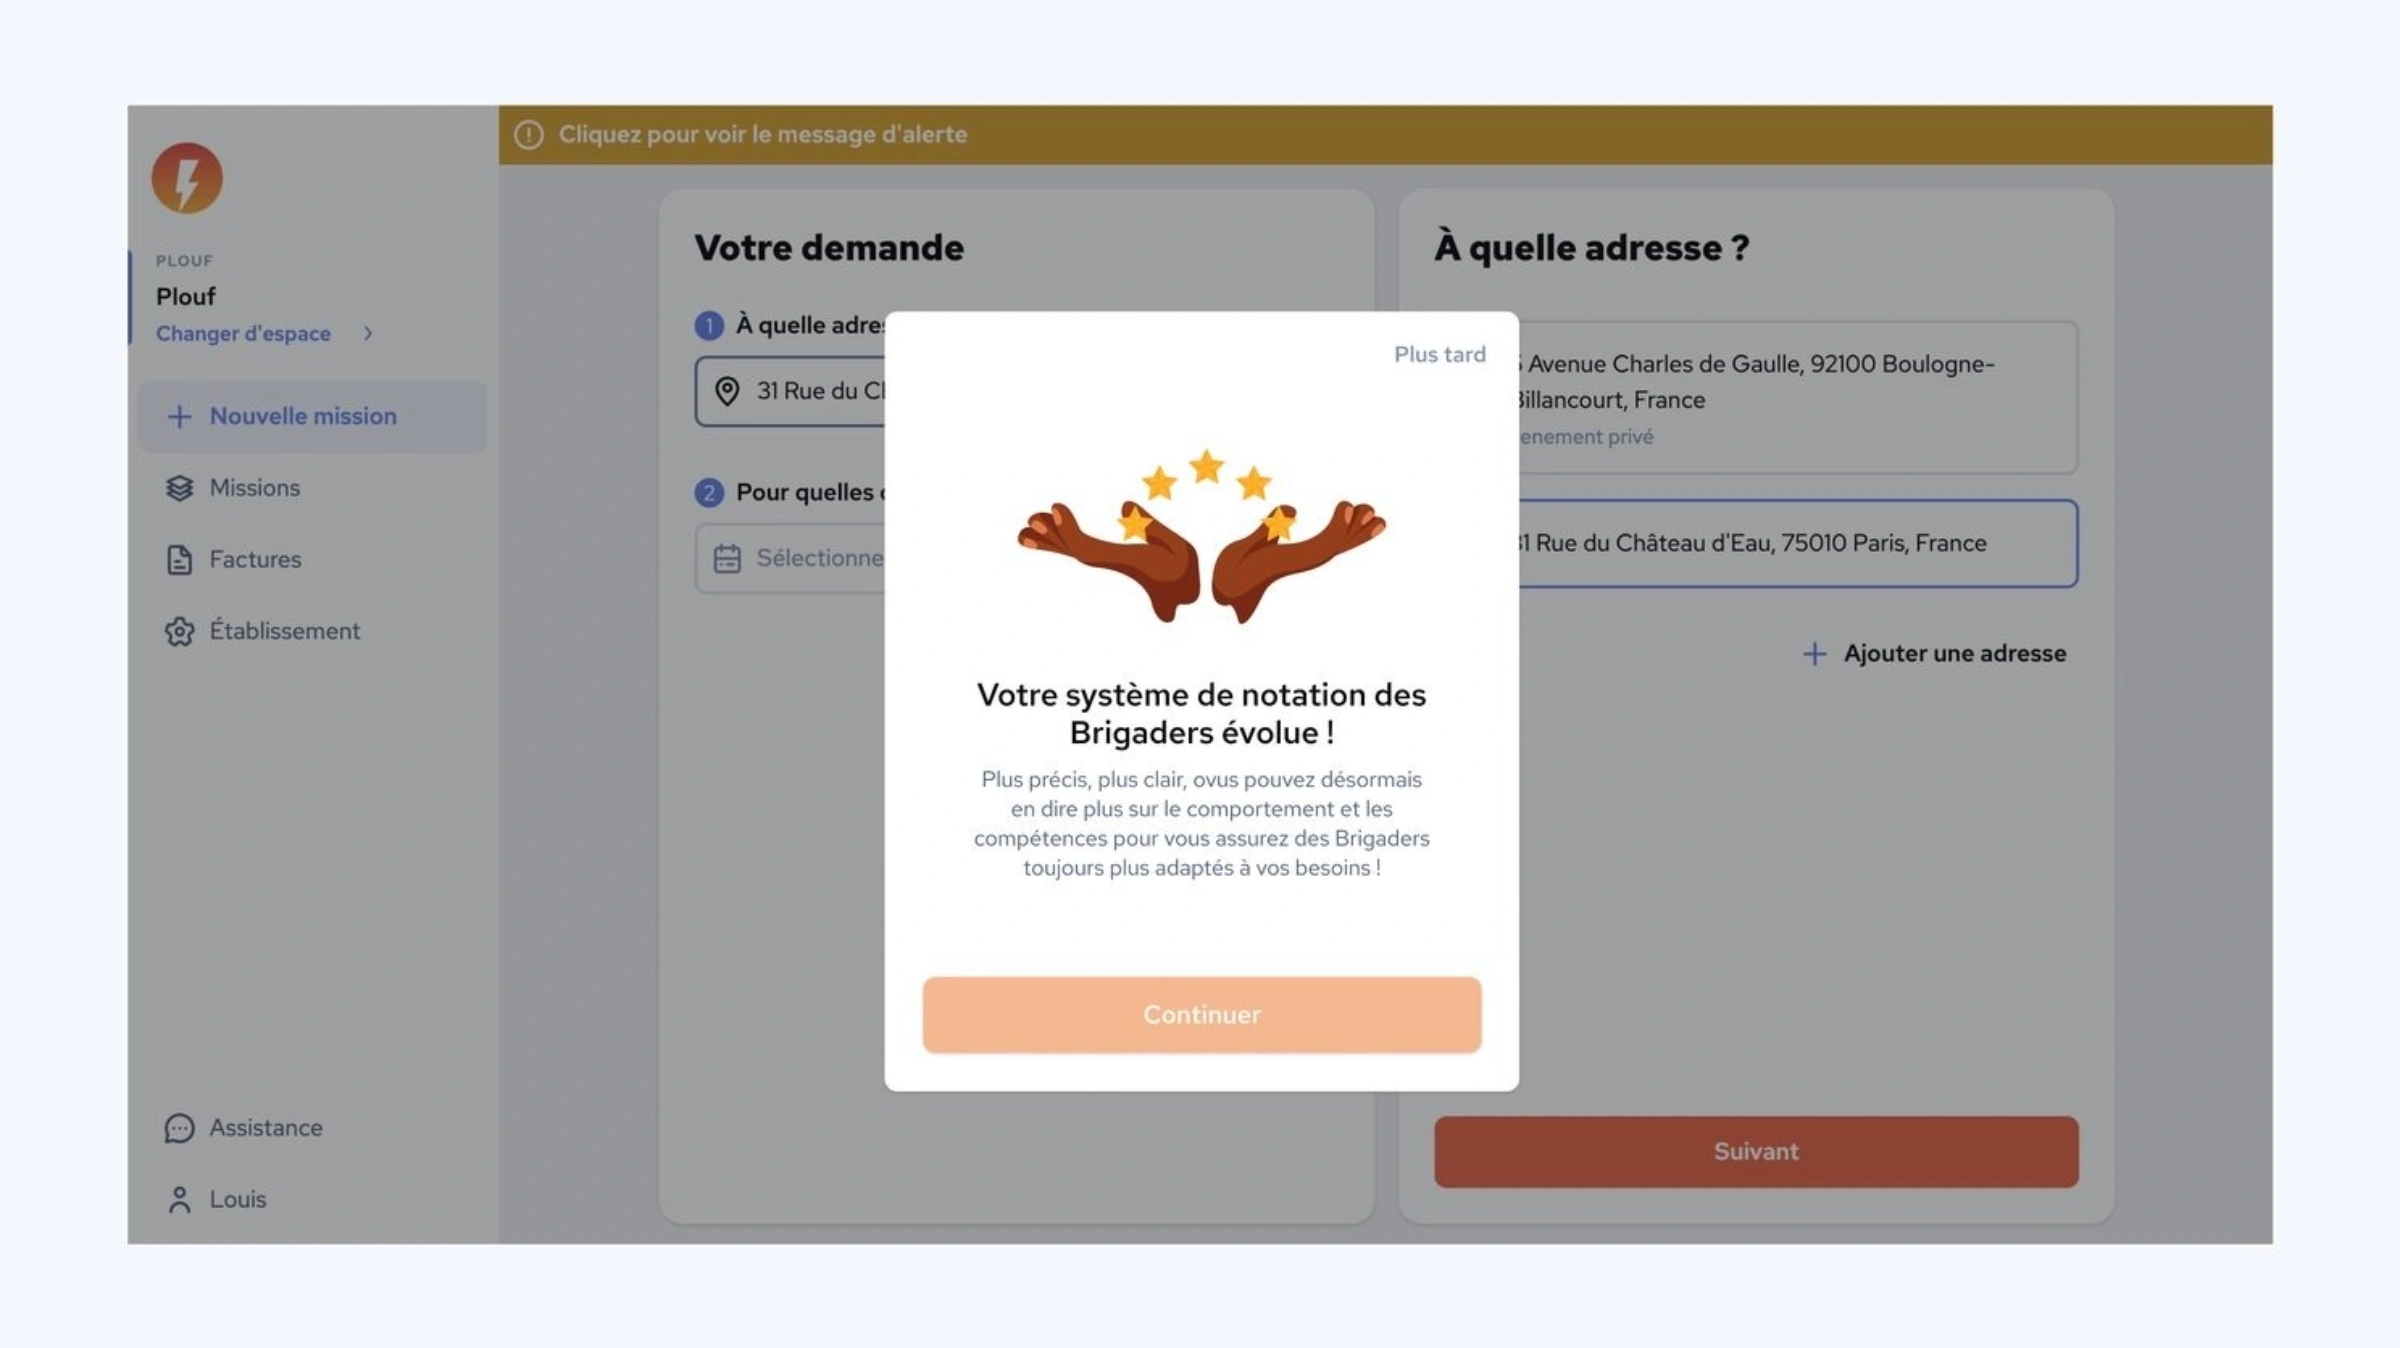
Task: Click Ajouter une adresse
Action: [1934, 654]
